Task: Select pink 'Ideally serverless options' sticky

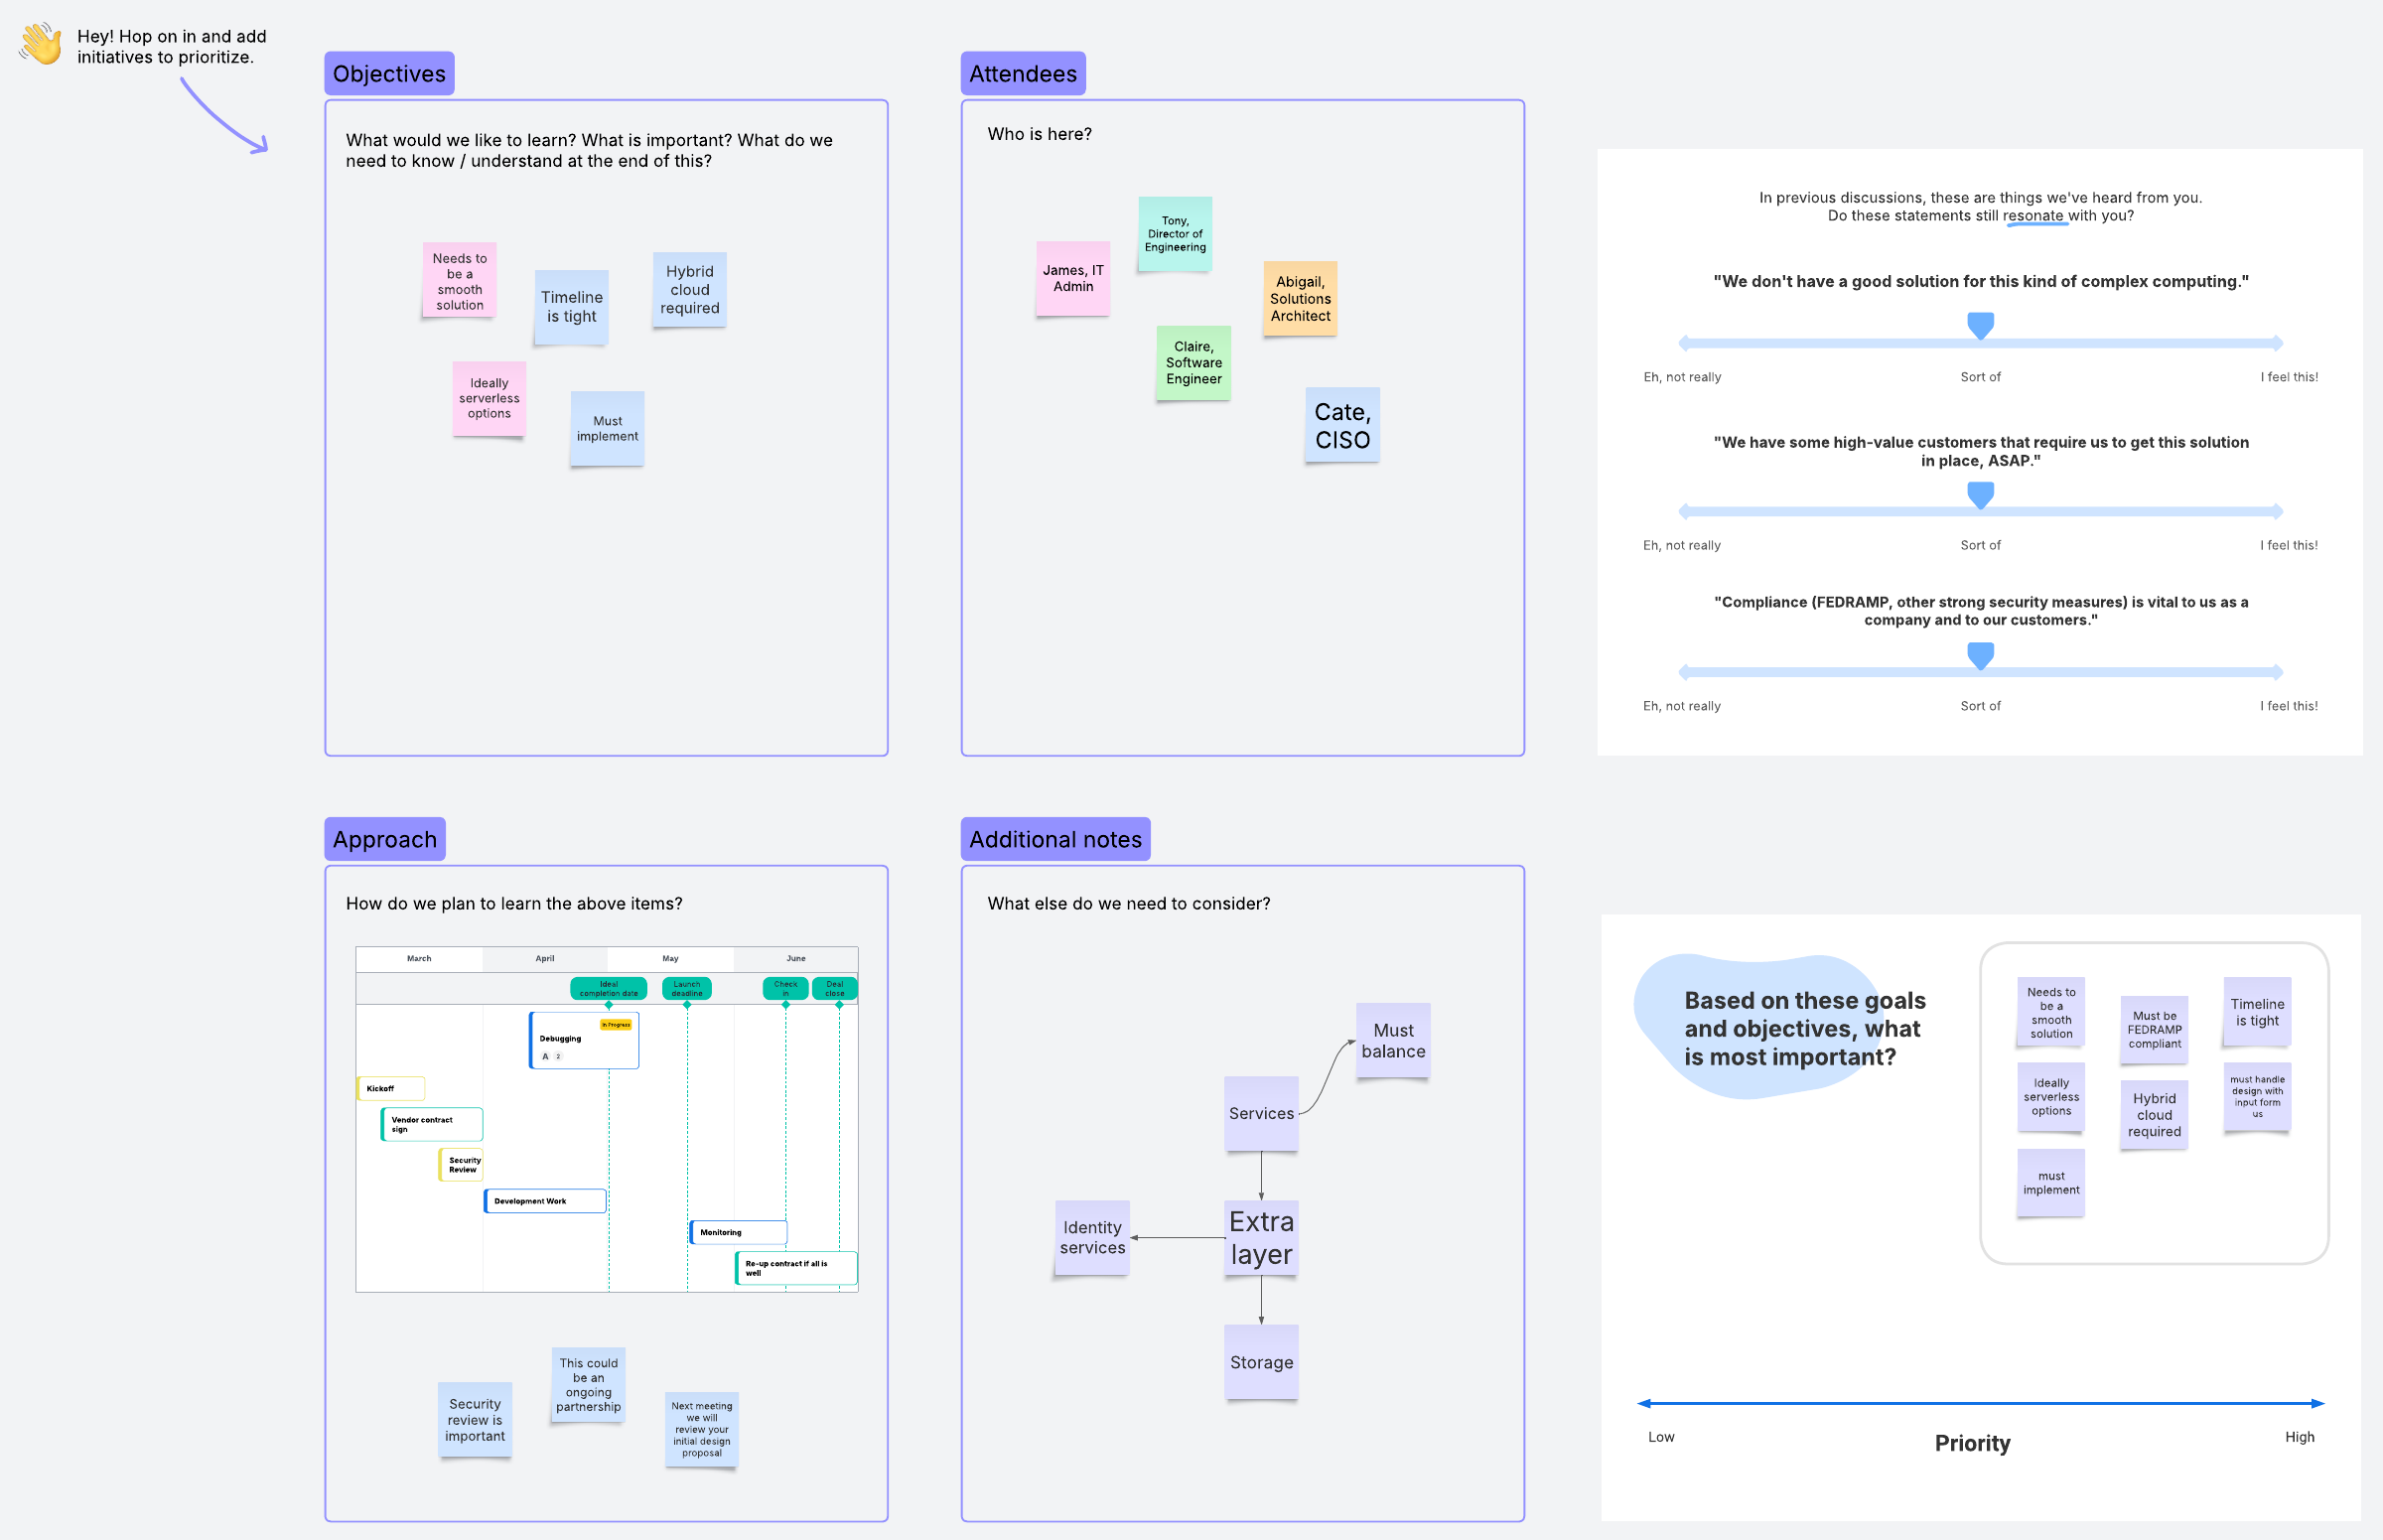Action: [489, 398]
